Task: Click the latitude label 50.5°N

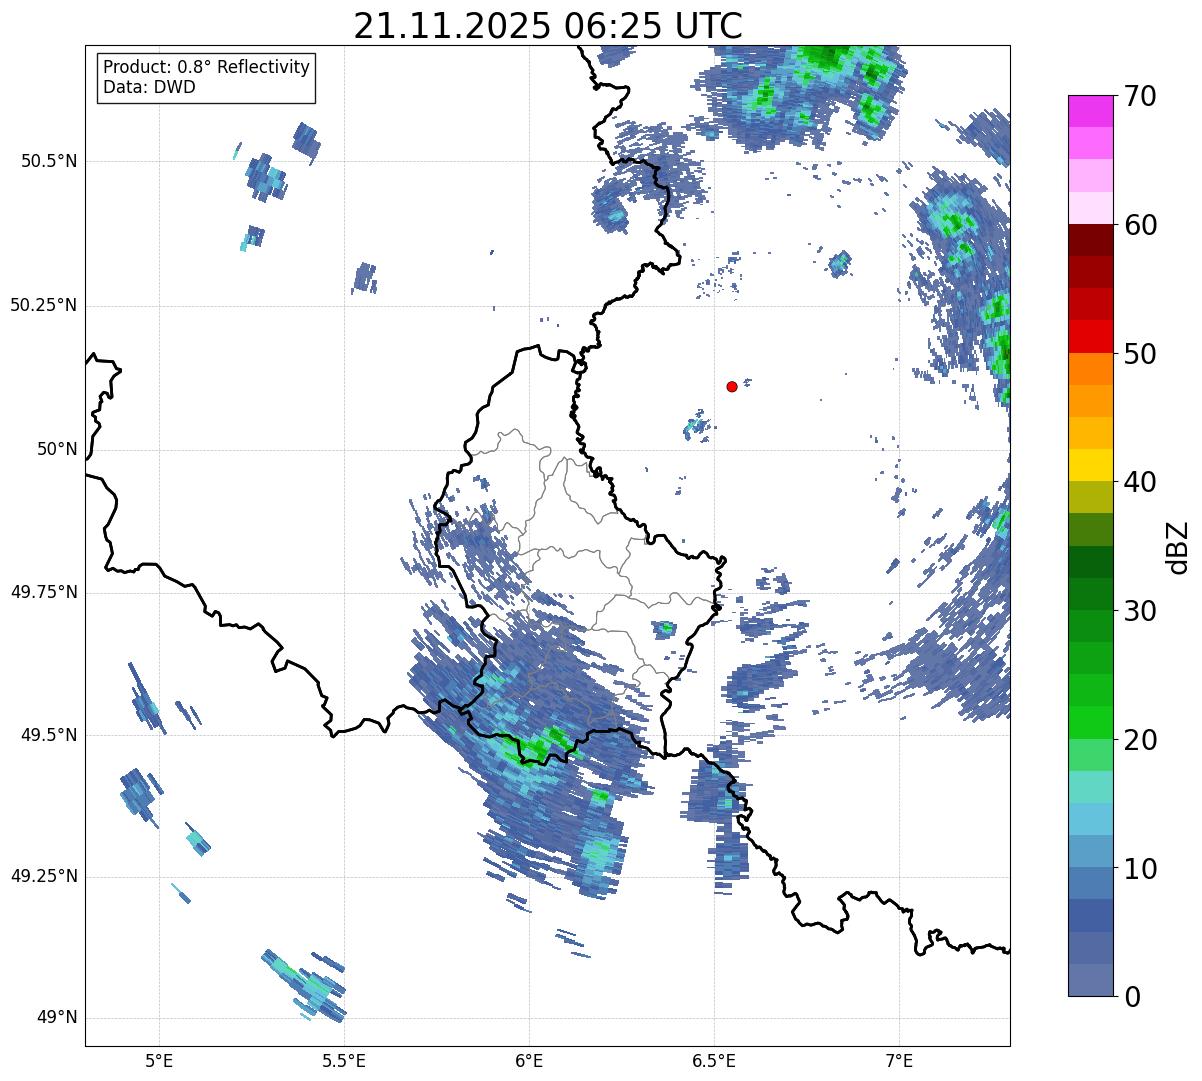Action: (x=50, y=161)
